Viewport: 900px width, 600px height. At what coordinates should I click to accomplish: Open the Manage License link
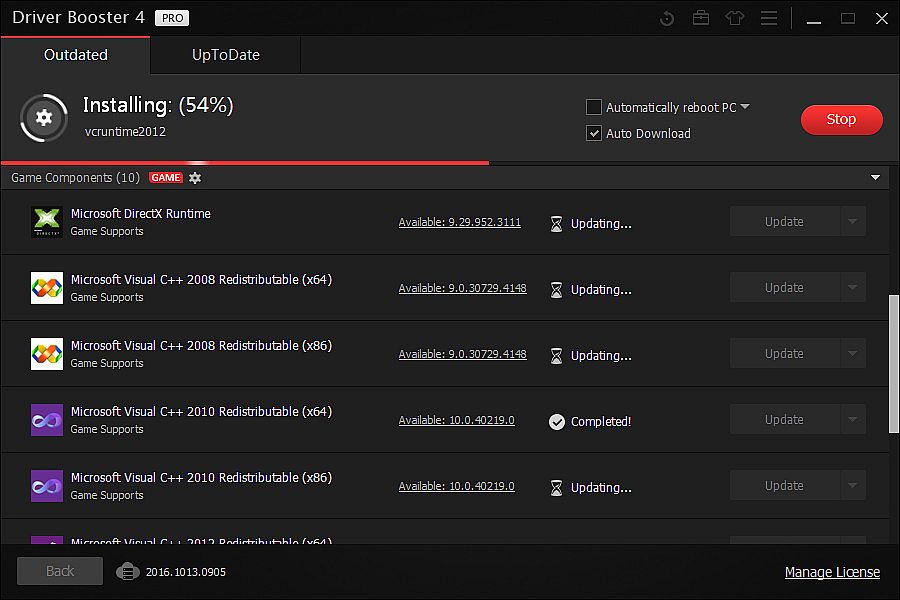pyautogui.click(x=832, y=572)
